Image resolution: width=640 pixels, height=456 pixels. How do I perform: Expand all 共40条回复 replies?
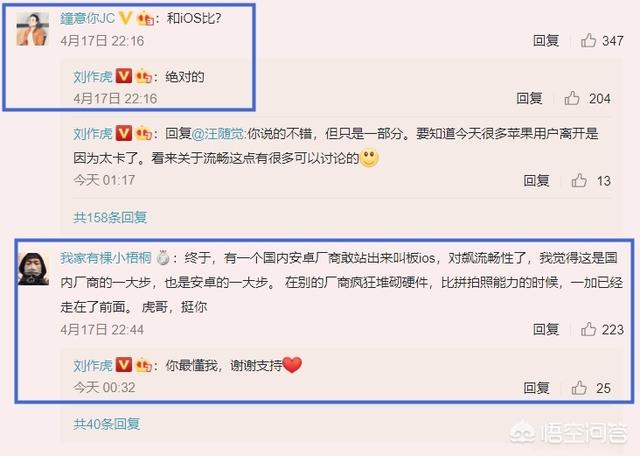pyautogui.click(x=107, y=424)
